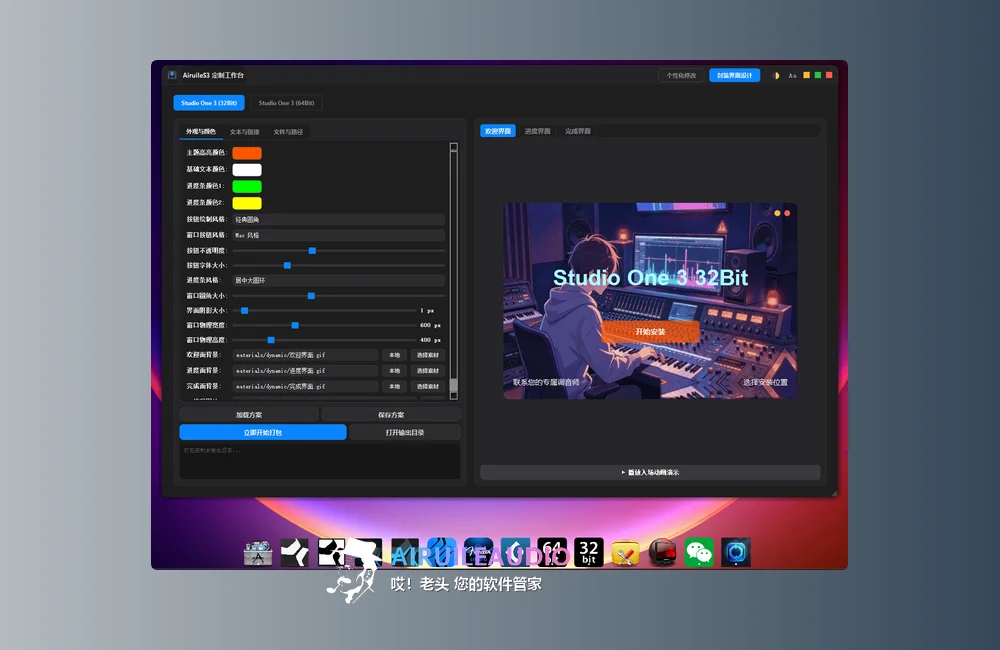Switch to 个性化修改 mode

pos(681,75)
